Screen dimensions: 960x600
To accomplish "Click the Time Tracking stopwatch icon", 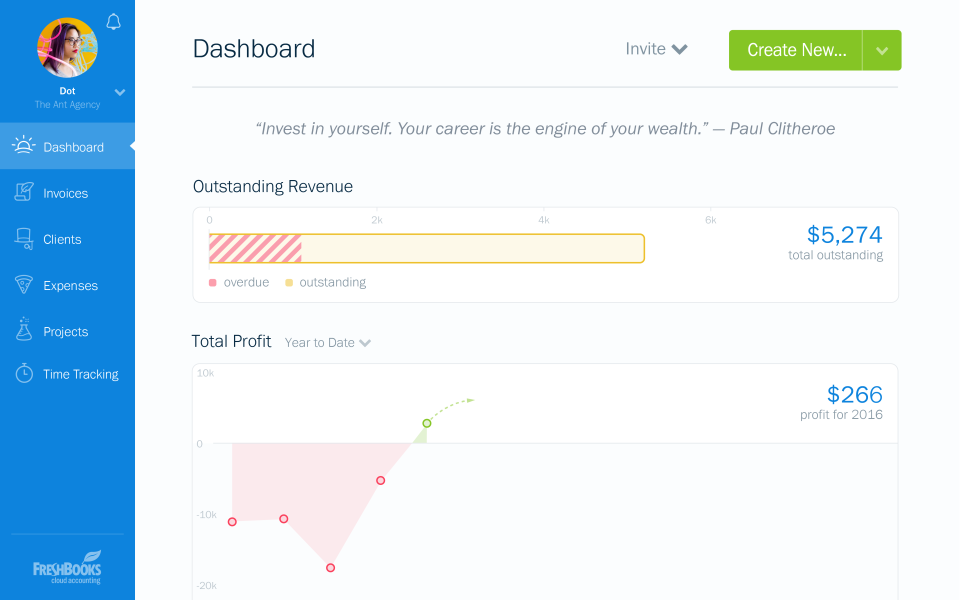I will [x=24, y=373].
